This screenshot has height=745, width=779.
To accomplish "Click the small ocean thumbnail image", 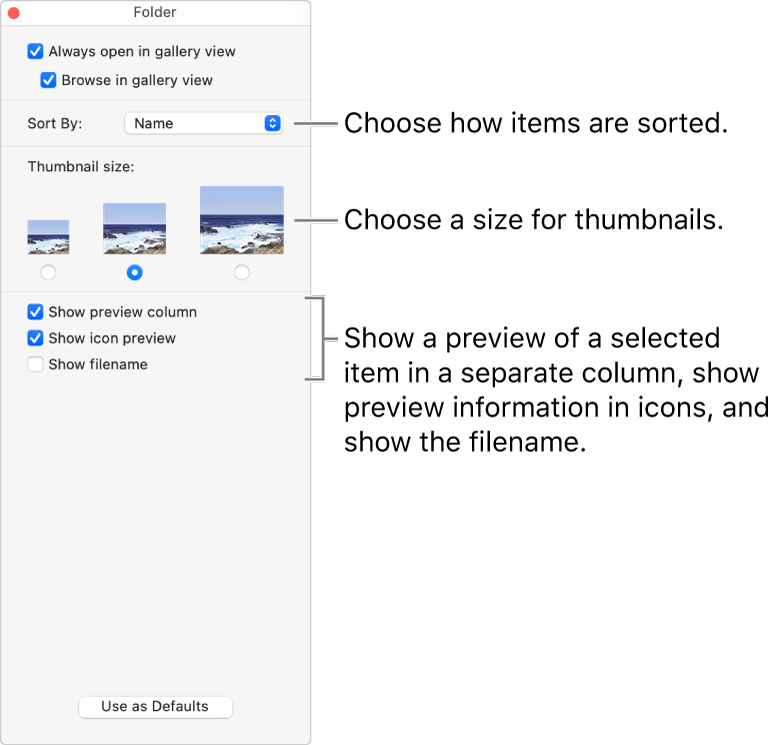I will [48, 237].
